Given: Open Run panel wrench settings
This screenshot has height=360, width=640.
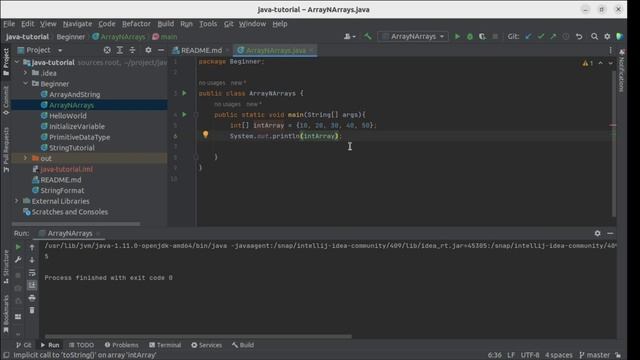Looking at the screenshot, I should pyautogui.click(x=18, y=260).
